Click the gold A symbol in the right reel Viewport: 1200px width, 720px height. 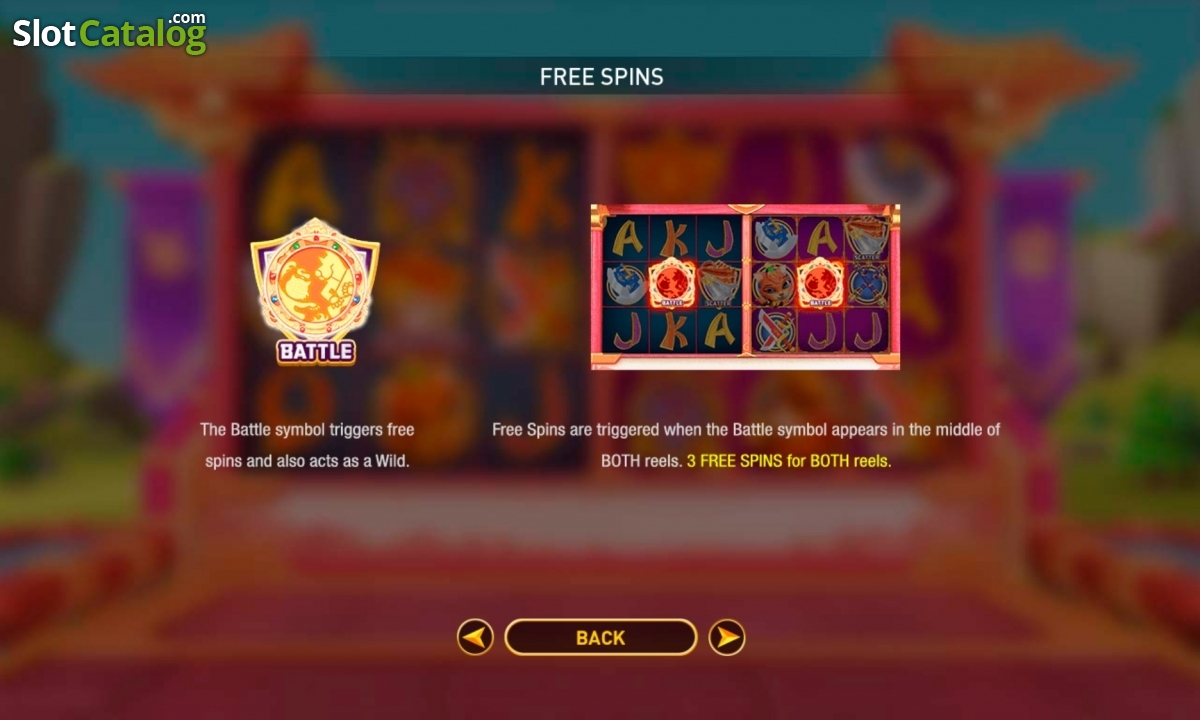[x=820, y=237]
